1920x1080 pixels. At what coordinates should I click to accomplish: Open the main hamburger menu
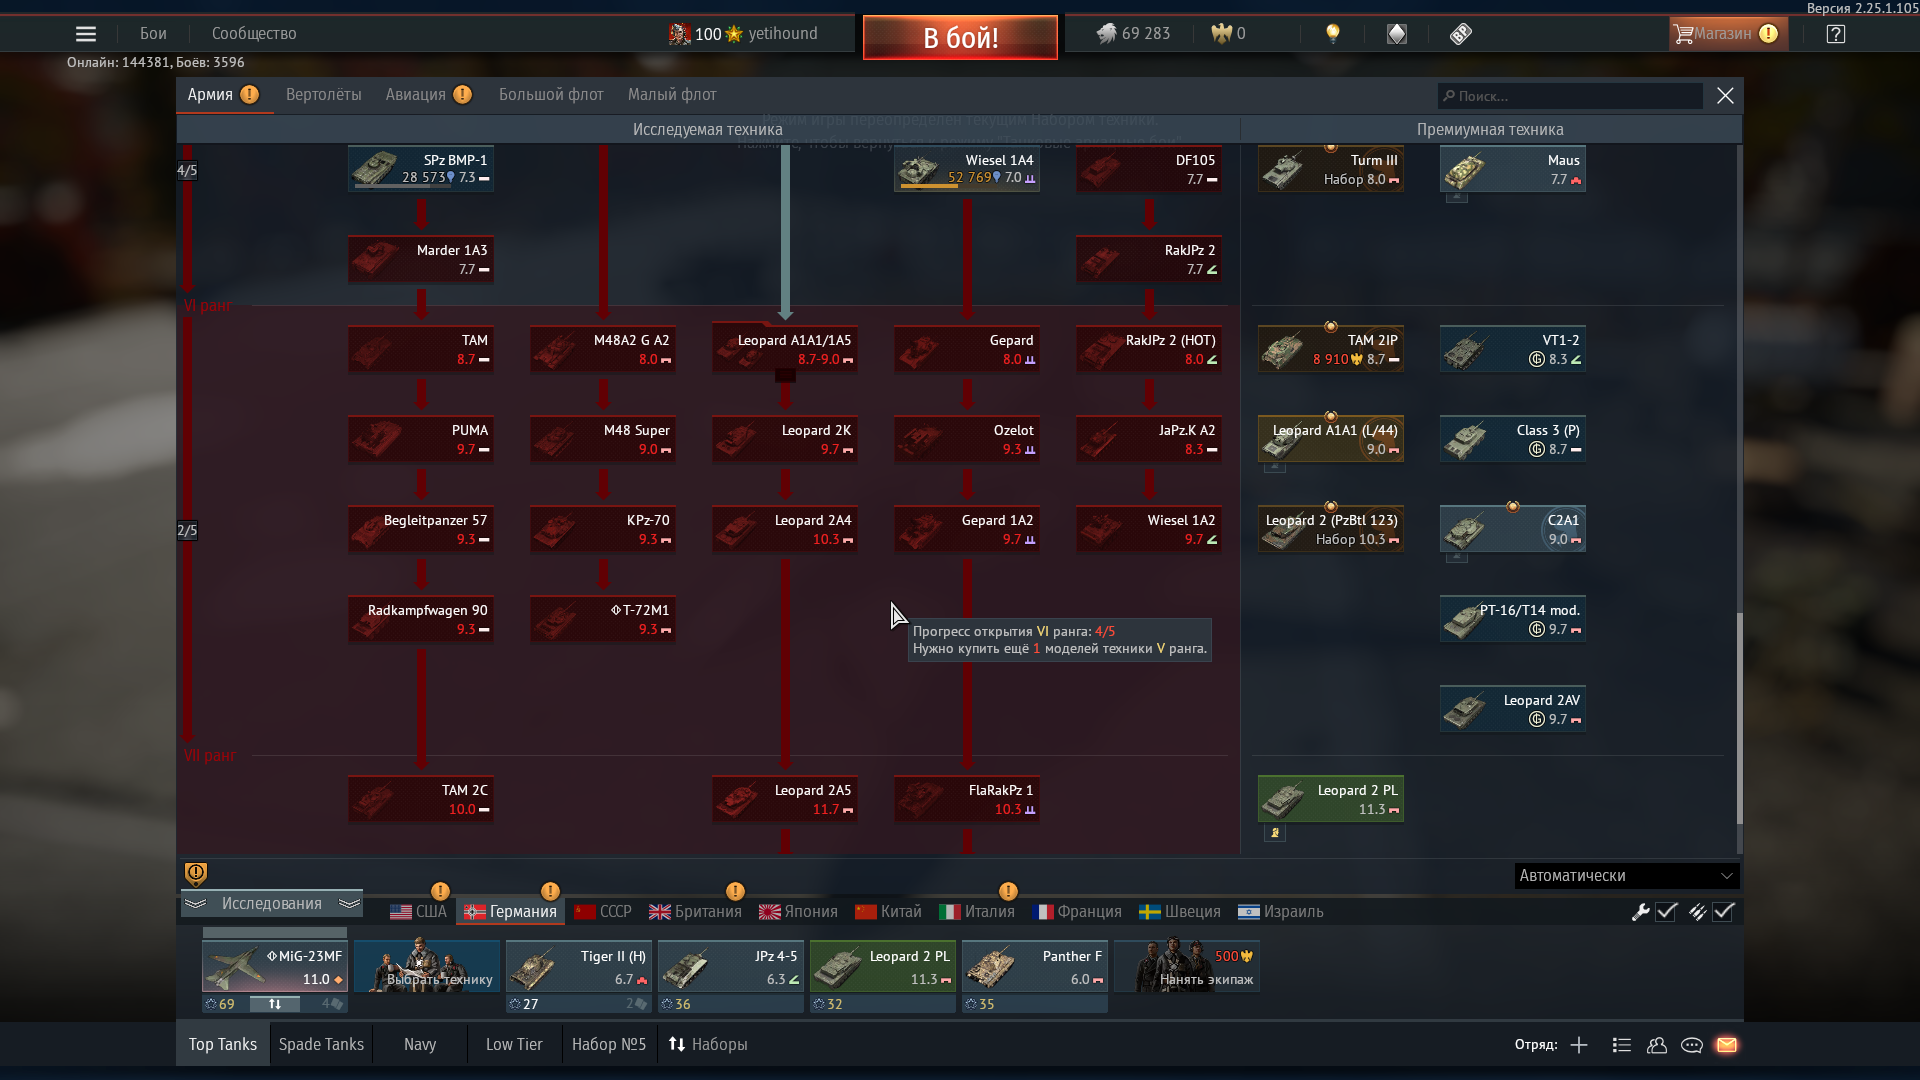pos(86,34)
